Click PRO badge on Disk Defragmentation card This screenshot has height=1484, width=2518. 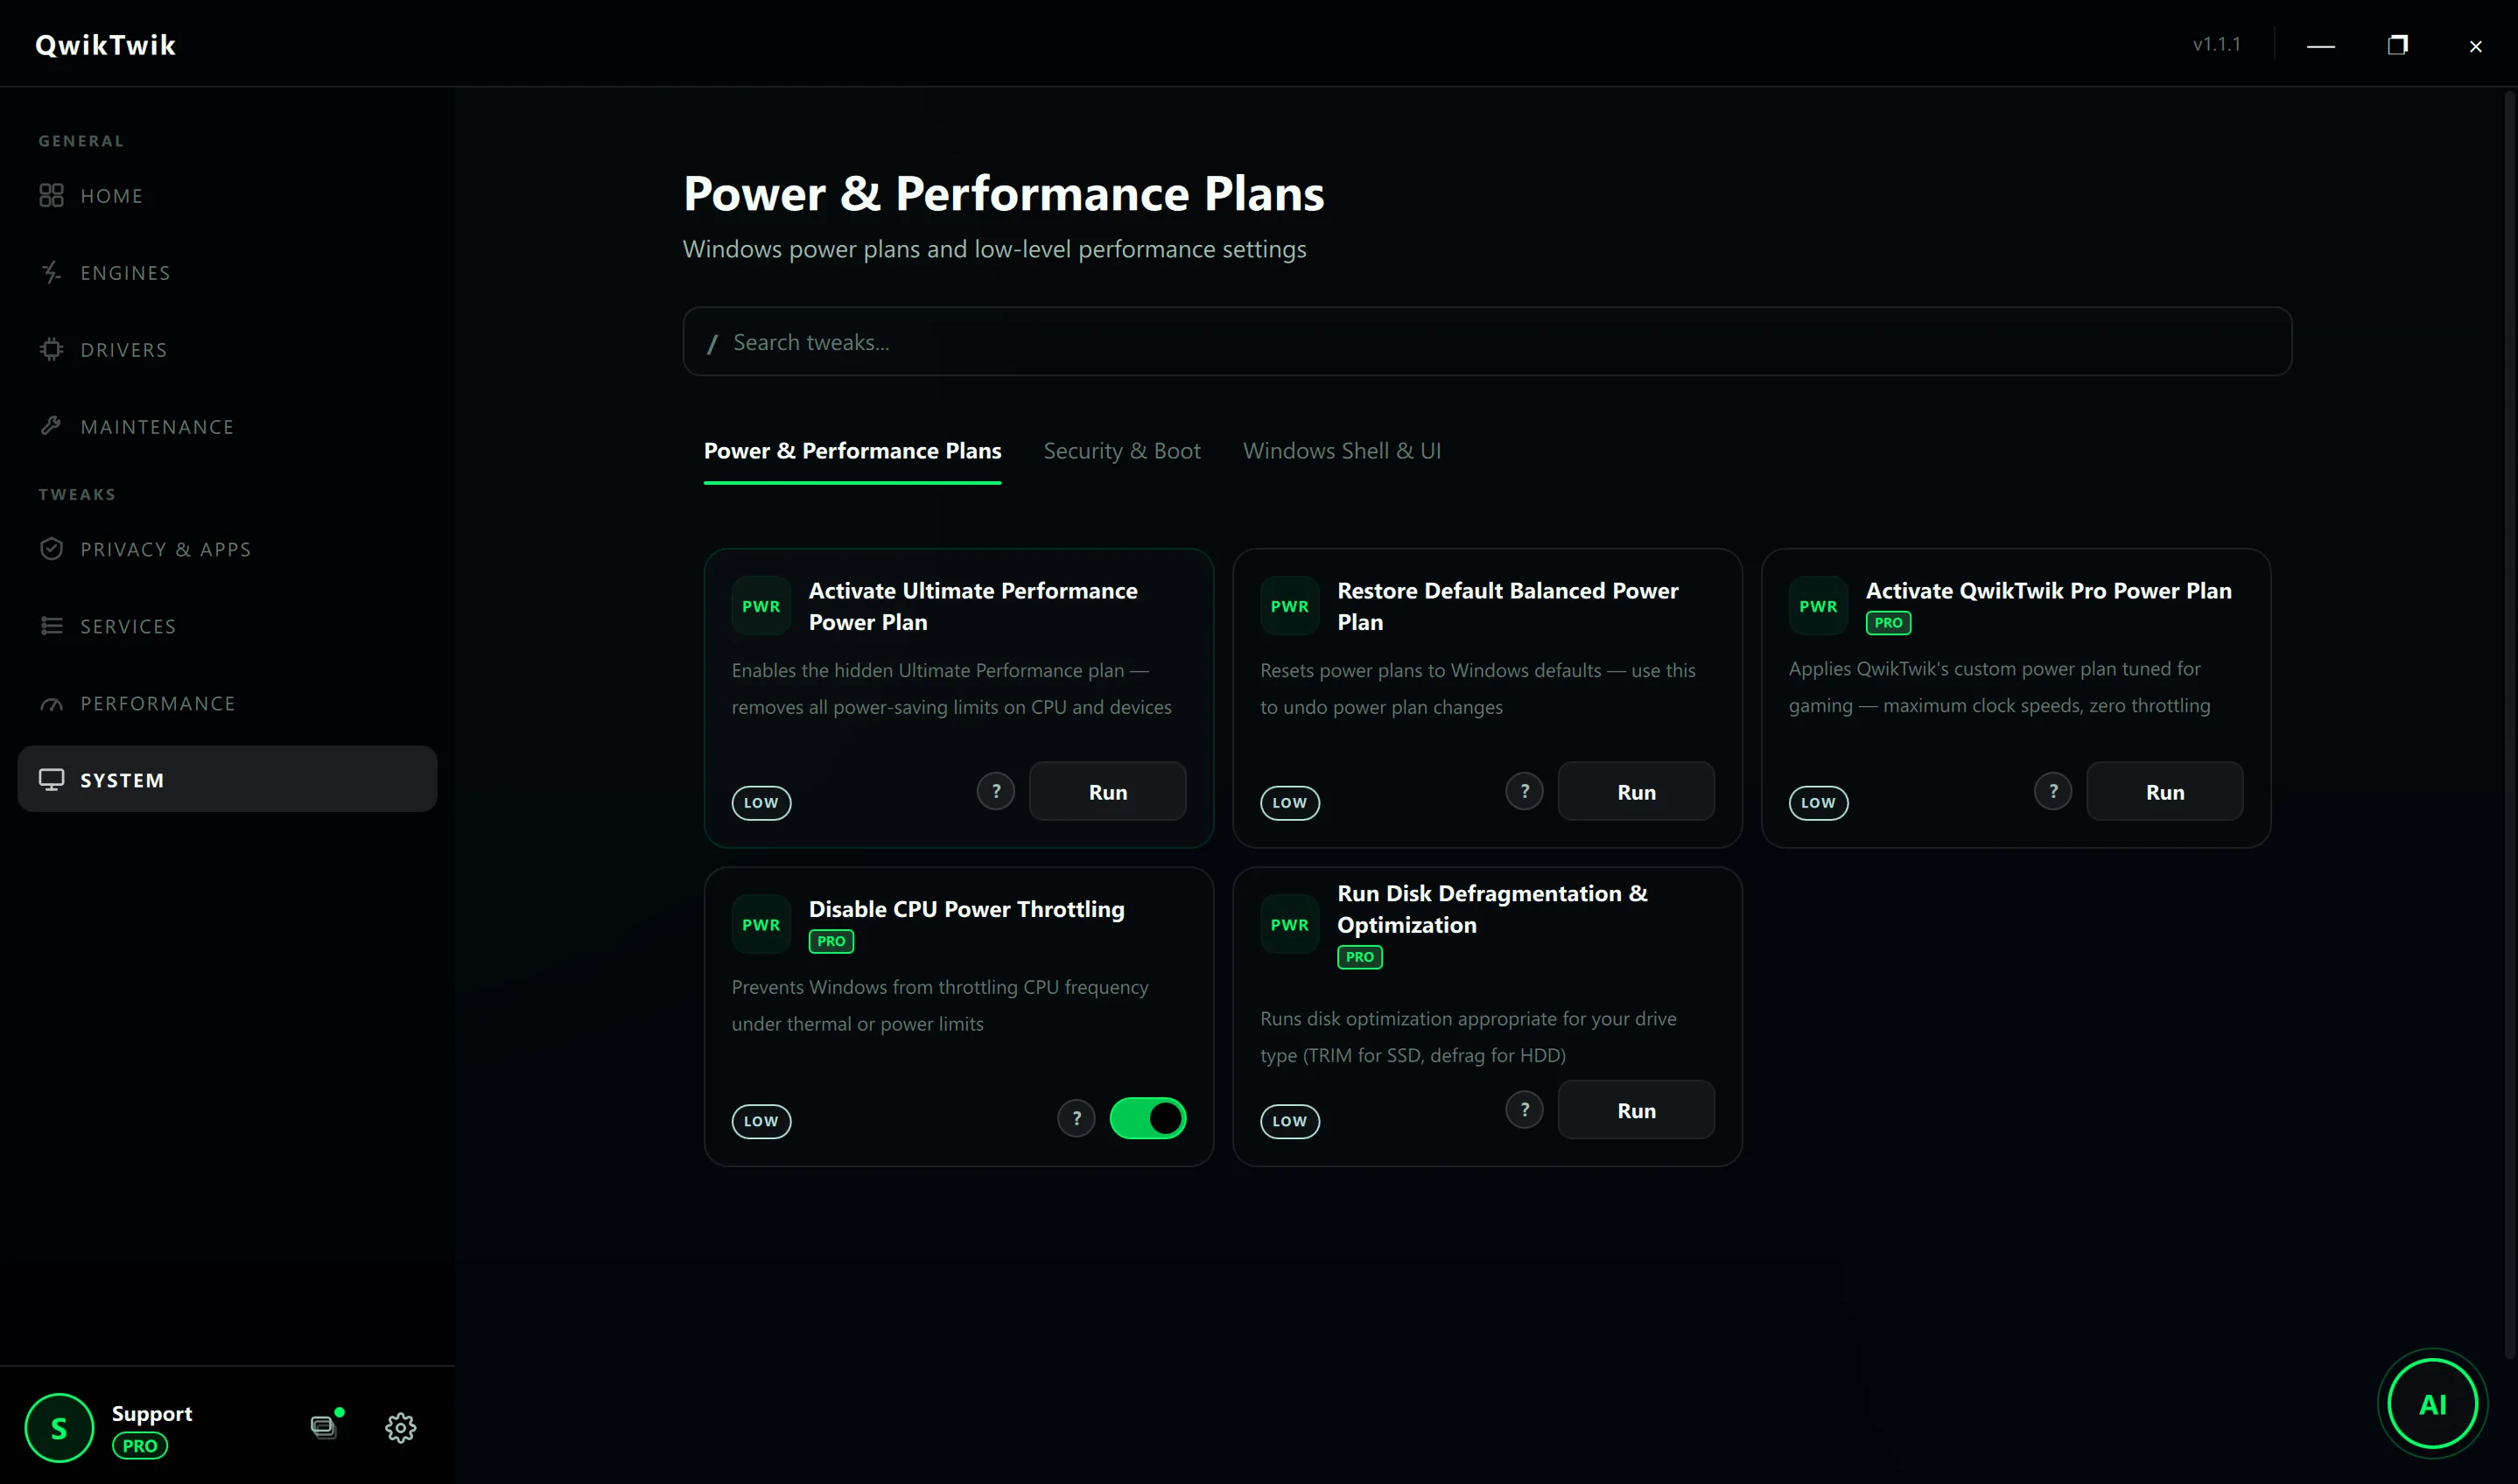point(1360,957)
